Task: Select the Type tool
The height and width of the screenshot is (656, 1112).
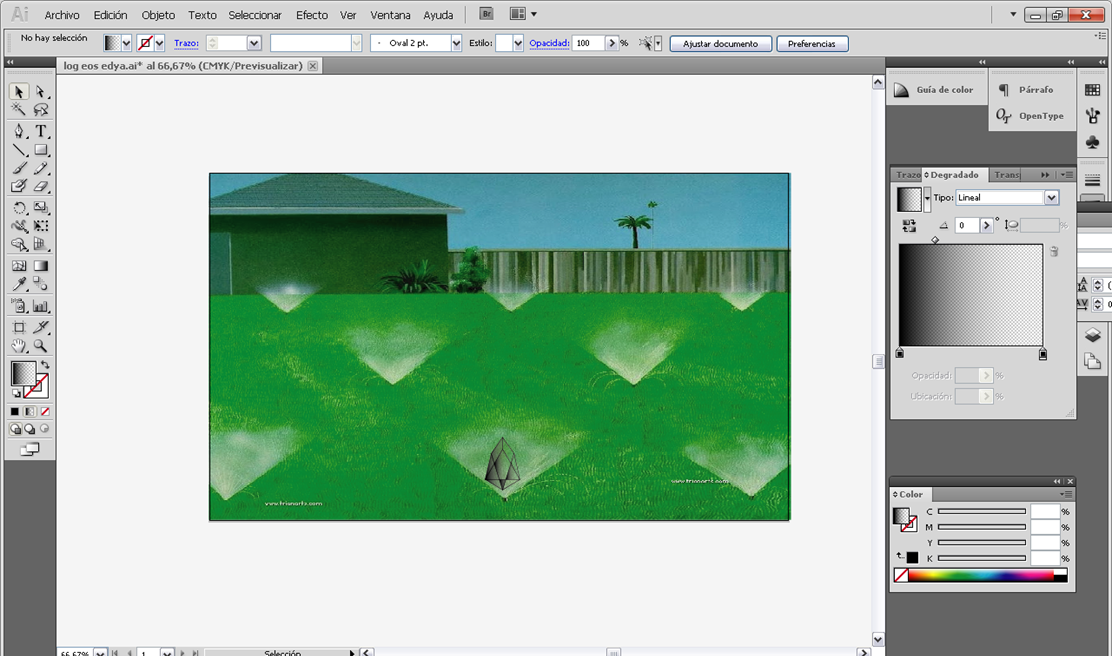Action: click(x=41, y=131)
